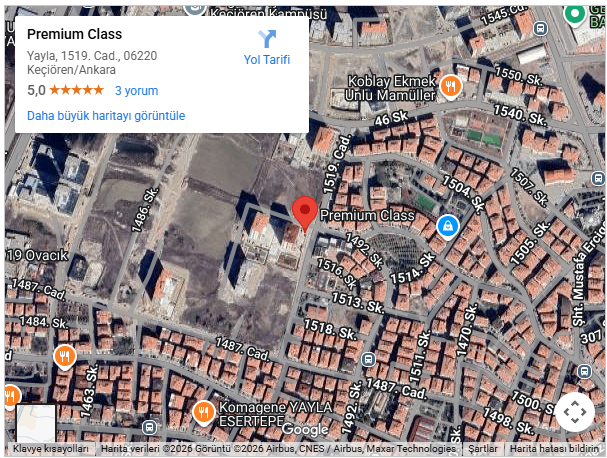Open the Şartlar terms link
The image size is (607, 458).
point(483,449)
